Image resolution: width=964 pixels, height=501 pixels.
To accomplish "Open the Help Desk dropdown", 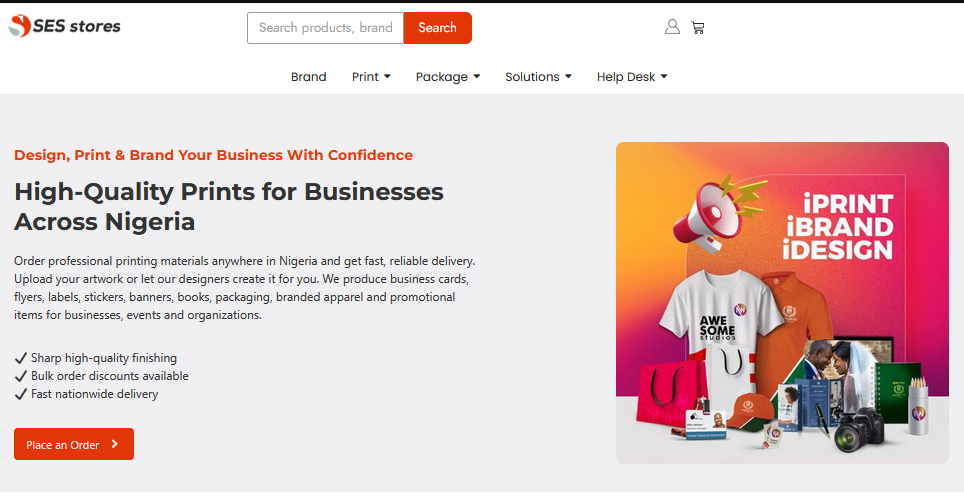I will [x=632, y=77].
